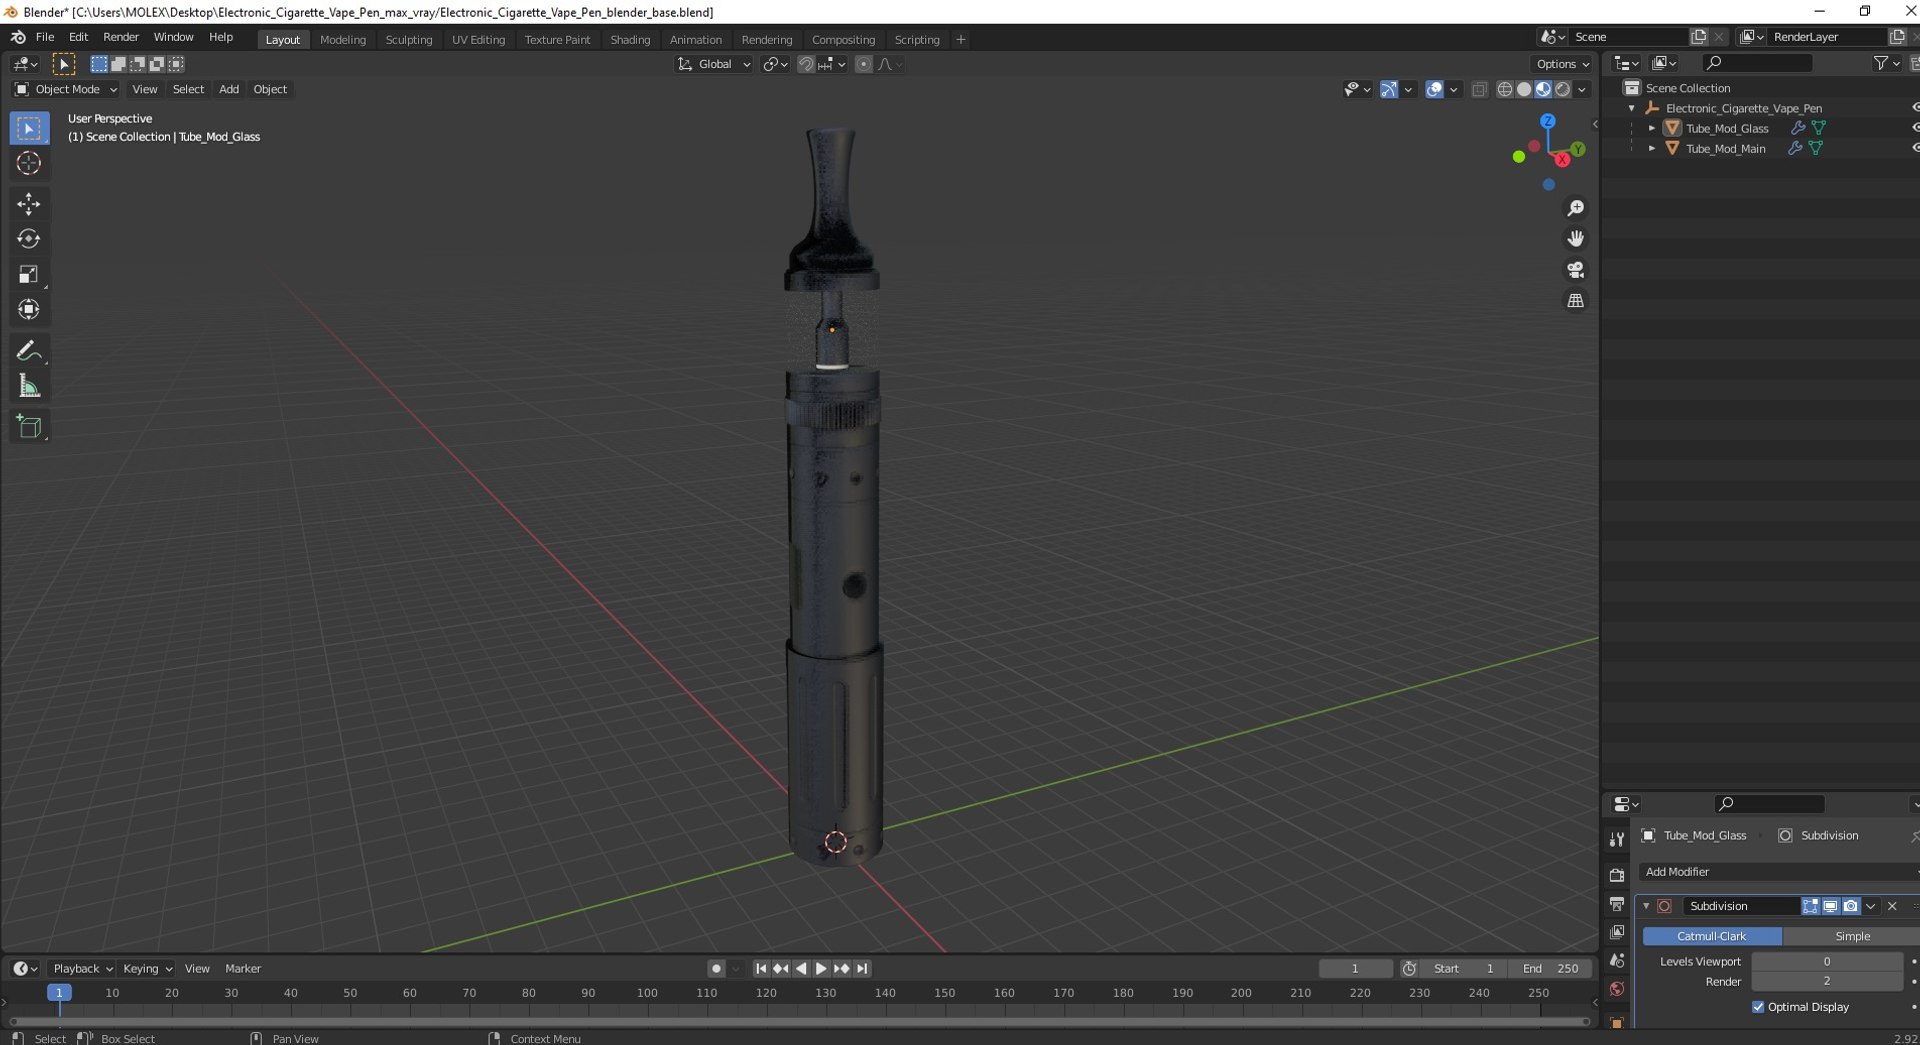
Task: Select Catmull-Clark subdivision type
Action: 1712,936
